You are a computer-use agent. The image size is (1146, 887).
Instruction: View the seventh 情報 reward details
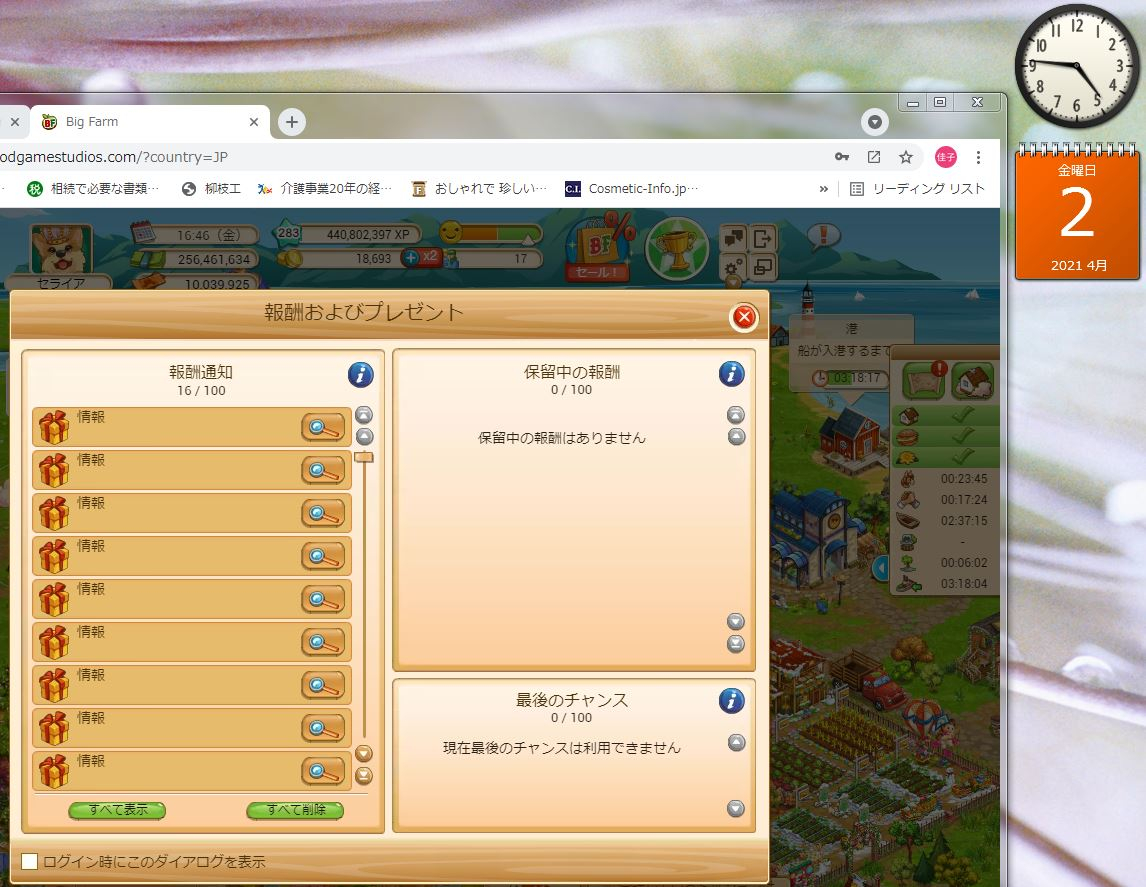tap(322, 685)
